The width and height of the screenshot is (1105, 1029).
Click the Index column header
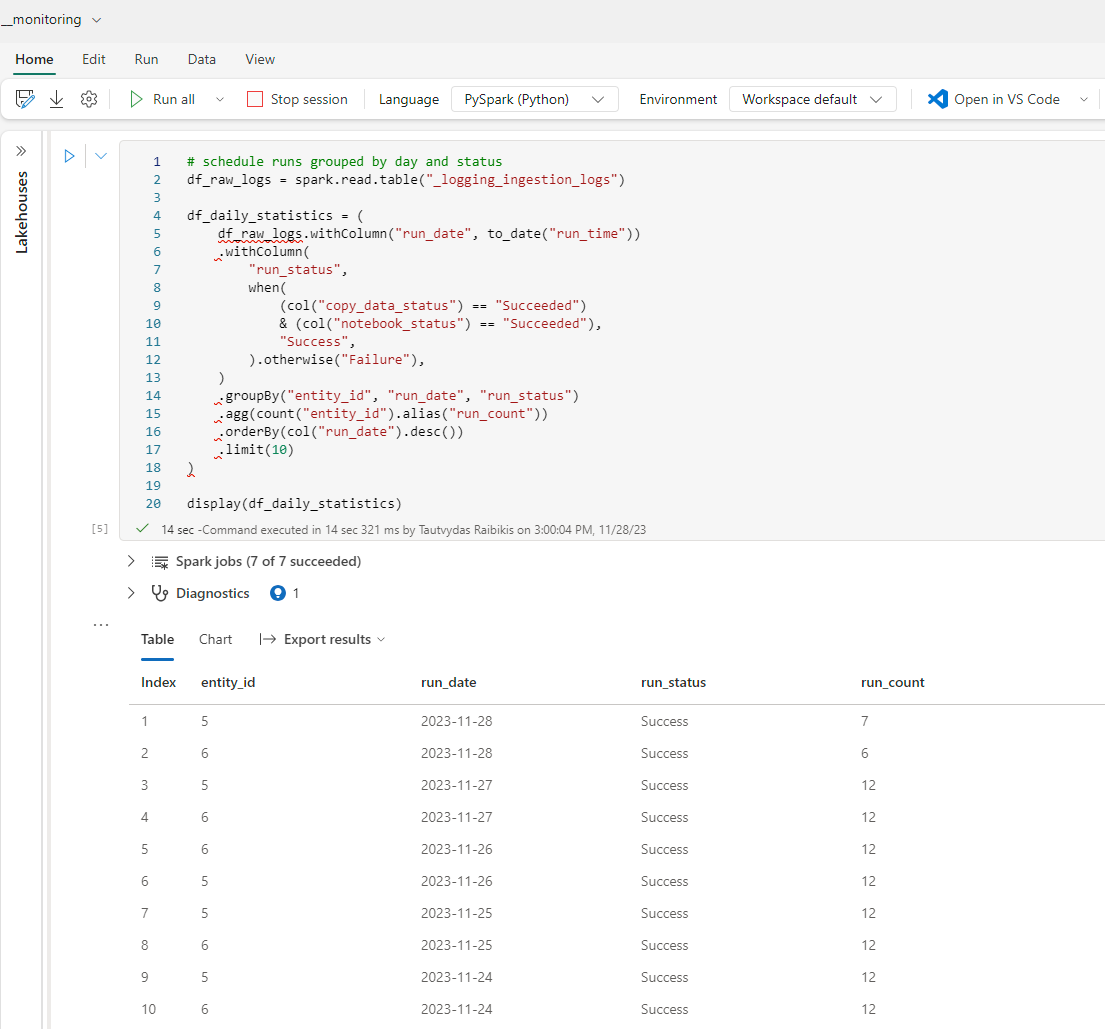click(x=158, y=682)
